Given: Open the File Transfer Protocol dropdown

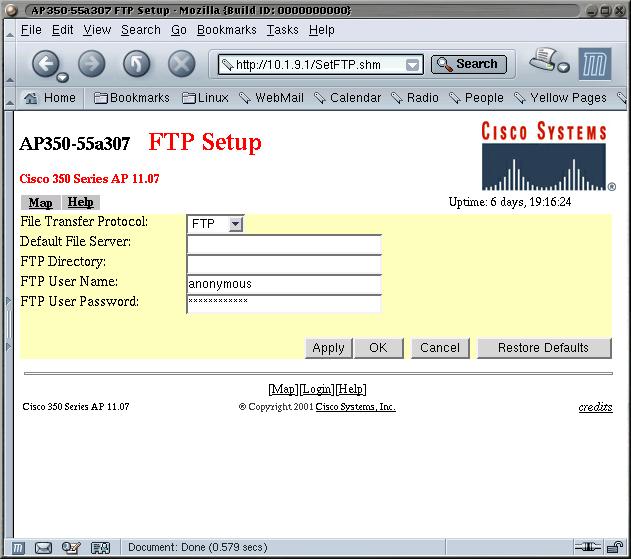Looking at the screenshot, I should (215, 224).
